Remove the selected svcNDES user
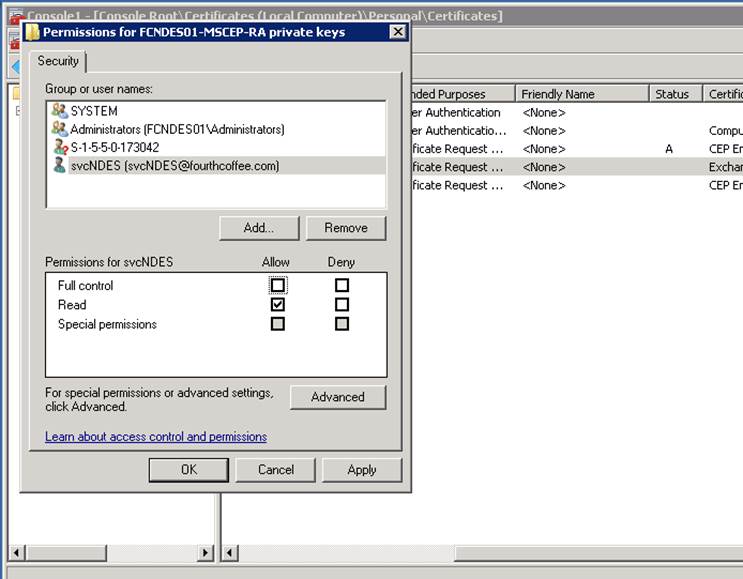 point(345,228)
